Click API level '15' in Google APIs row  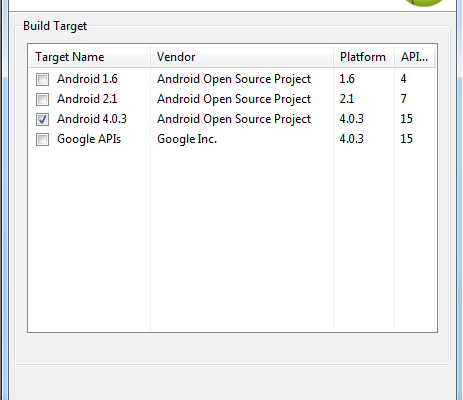click(406, 139)
